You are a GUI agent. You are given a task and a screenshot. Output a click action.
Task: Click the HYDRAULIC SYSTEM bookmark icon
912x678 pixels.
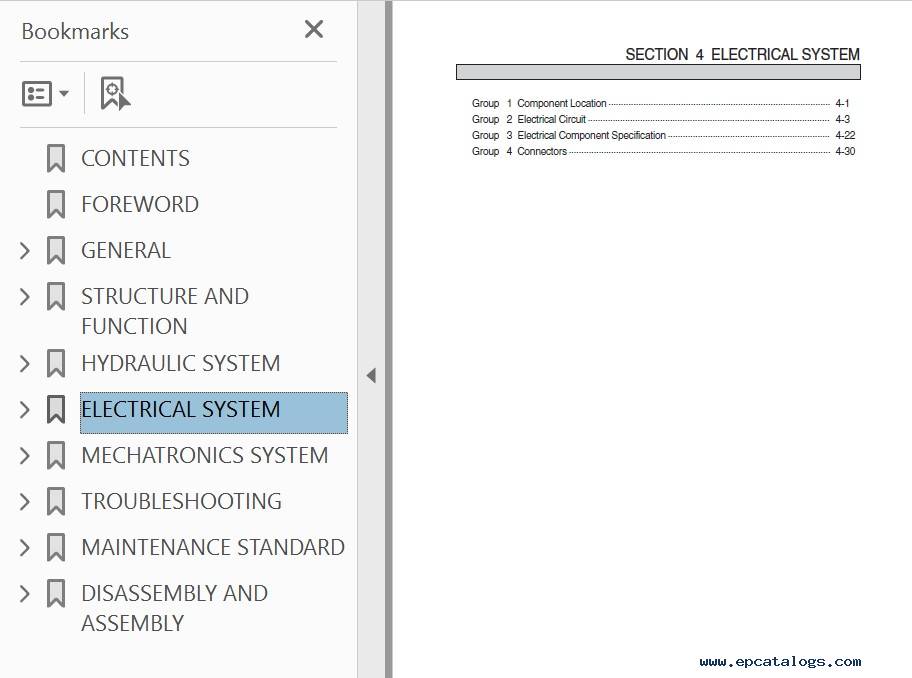coord(56,363)
